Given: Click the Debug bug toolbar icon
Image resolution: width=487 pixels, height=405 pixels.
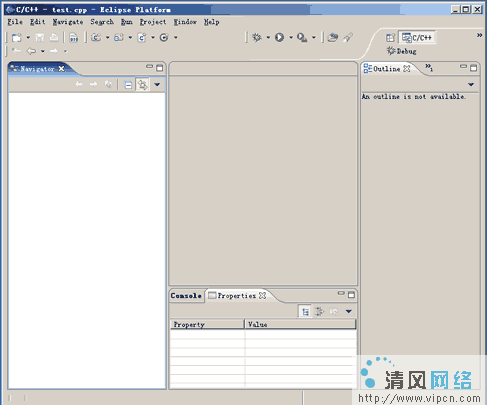Looking at the screenshot, I should click(257, 37).
